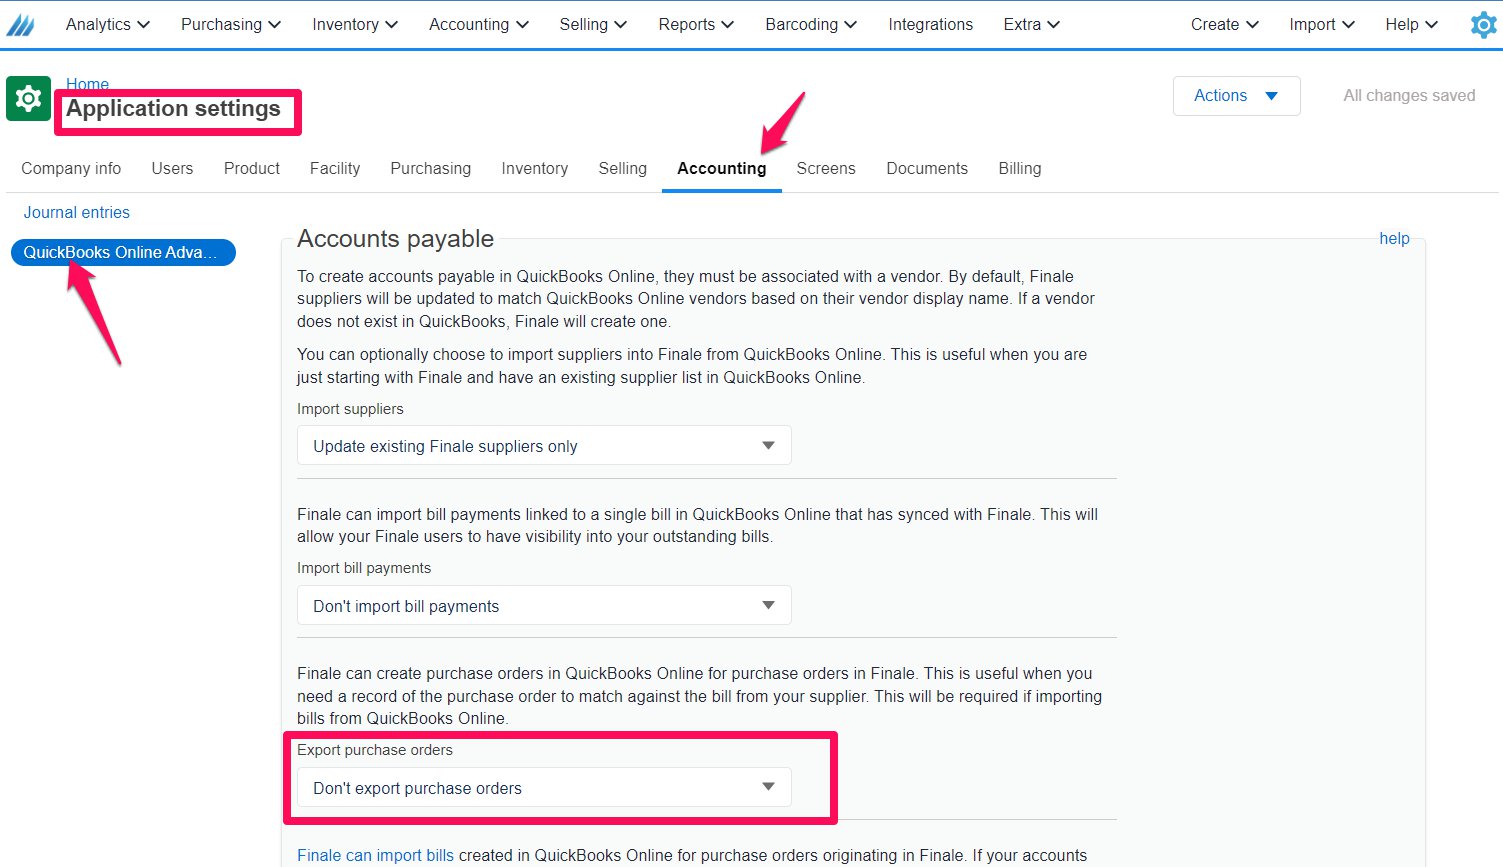Open the Analytics menu
The height and width of the screenshot is (867, 1503).
pyautogui.click(x=107, y=24)
